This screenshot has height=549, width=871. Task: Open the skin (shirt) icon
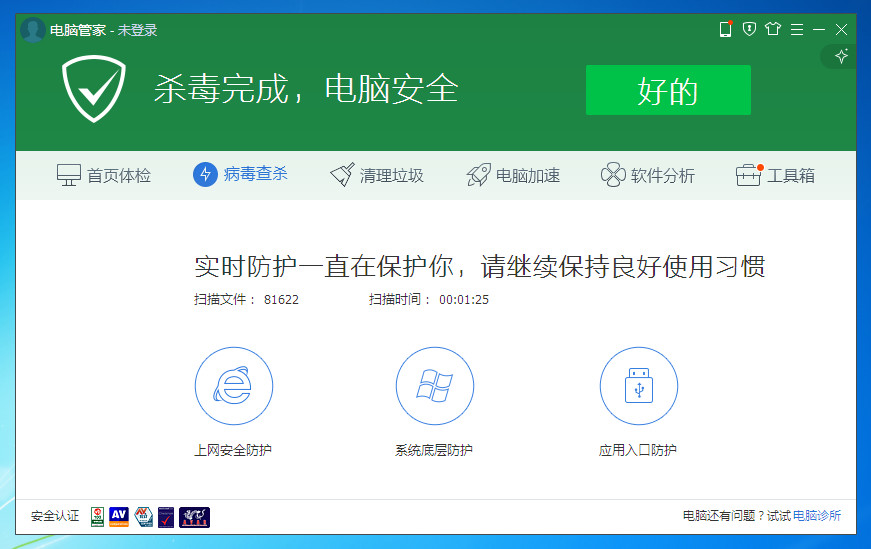[773, 29]
